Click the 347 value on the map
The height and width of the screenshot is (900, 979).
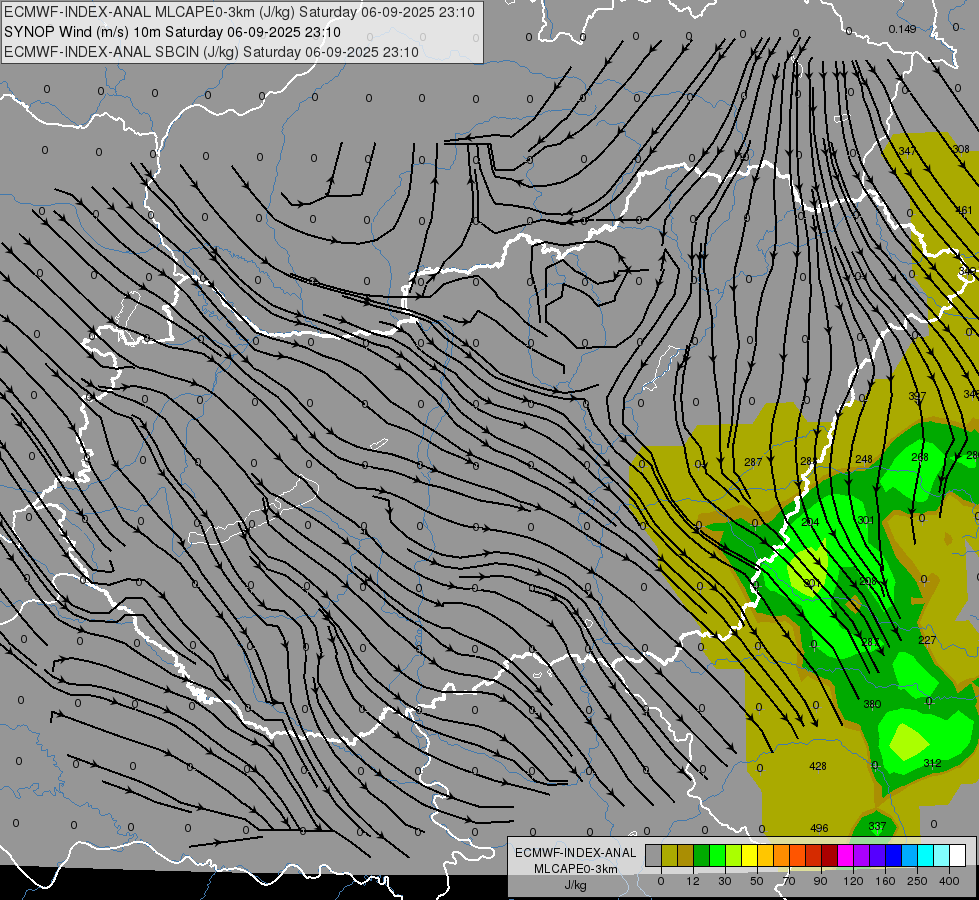(x=907, y=151)
